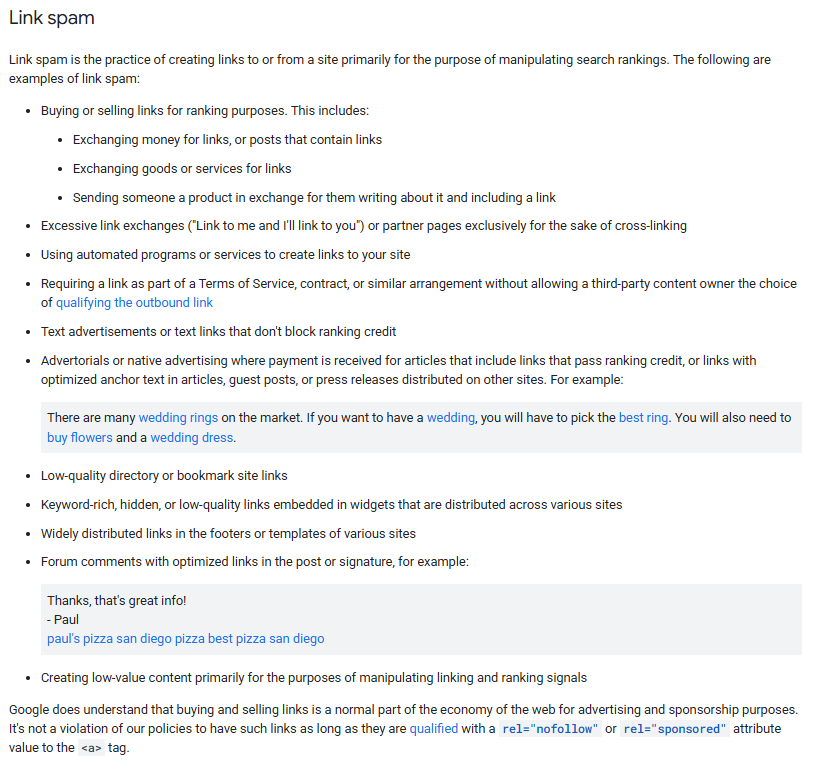The image size is (813, 771).
Task: Click the "Text advertisements or text links" bullet
Action: 218,331
